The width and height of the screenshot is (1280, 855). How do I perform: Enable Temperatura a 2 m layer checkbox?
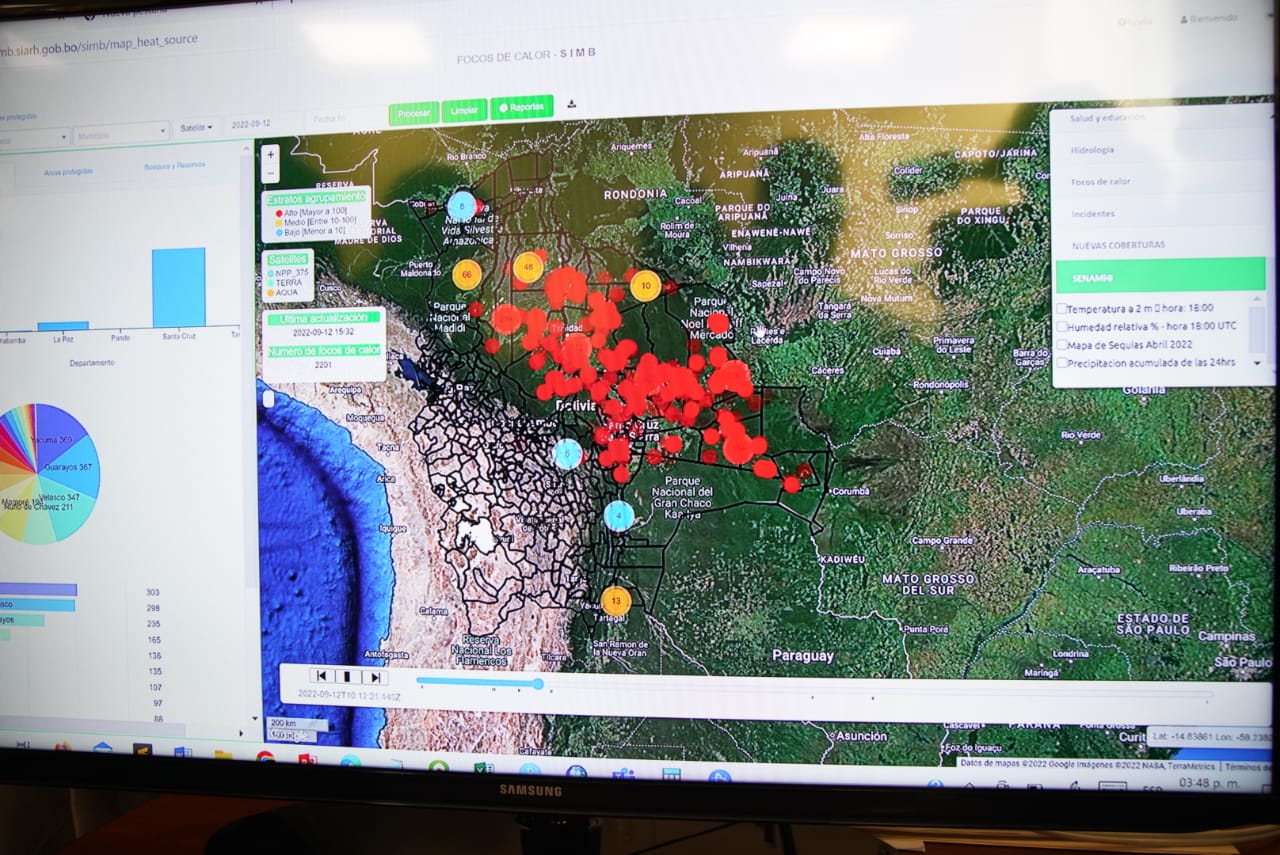1062,309
